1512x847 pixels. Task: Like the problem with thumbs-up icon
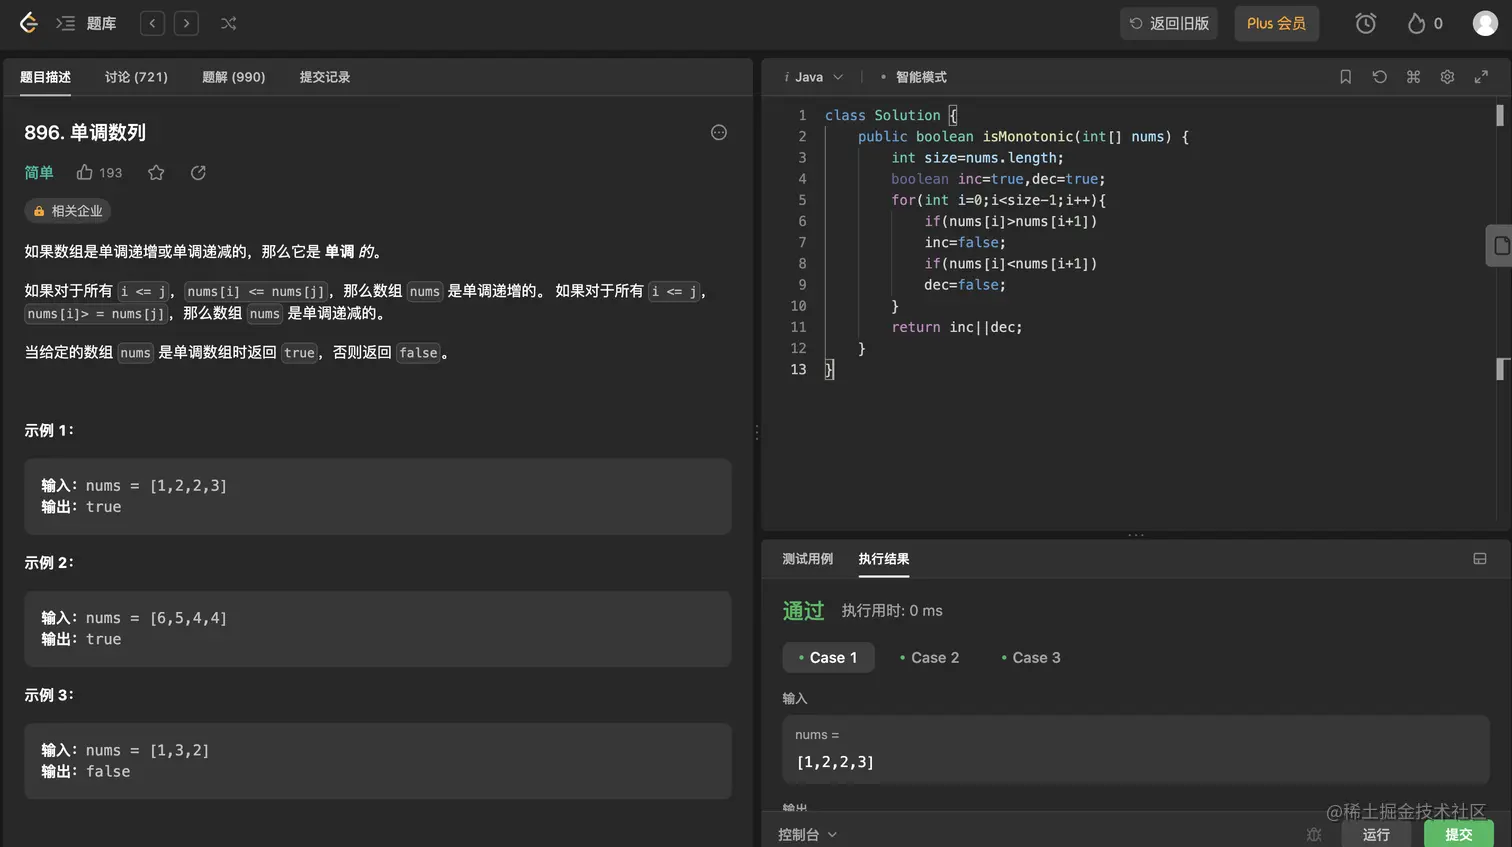pos(85,172)
